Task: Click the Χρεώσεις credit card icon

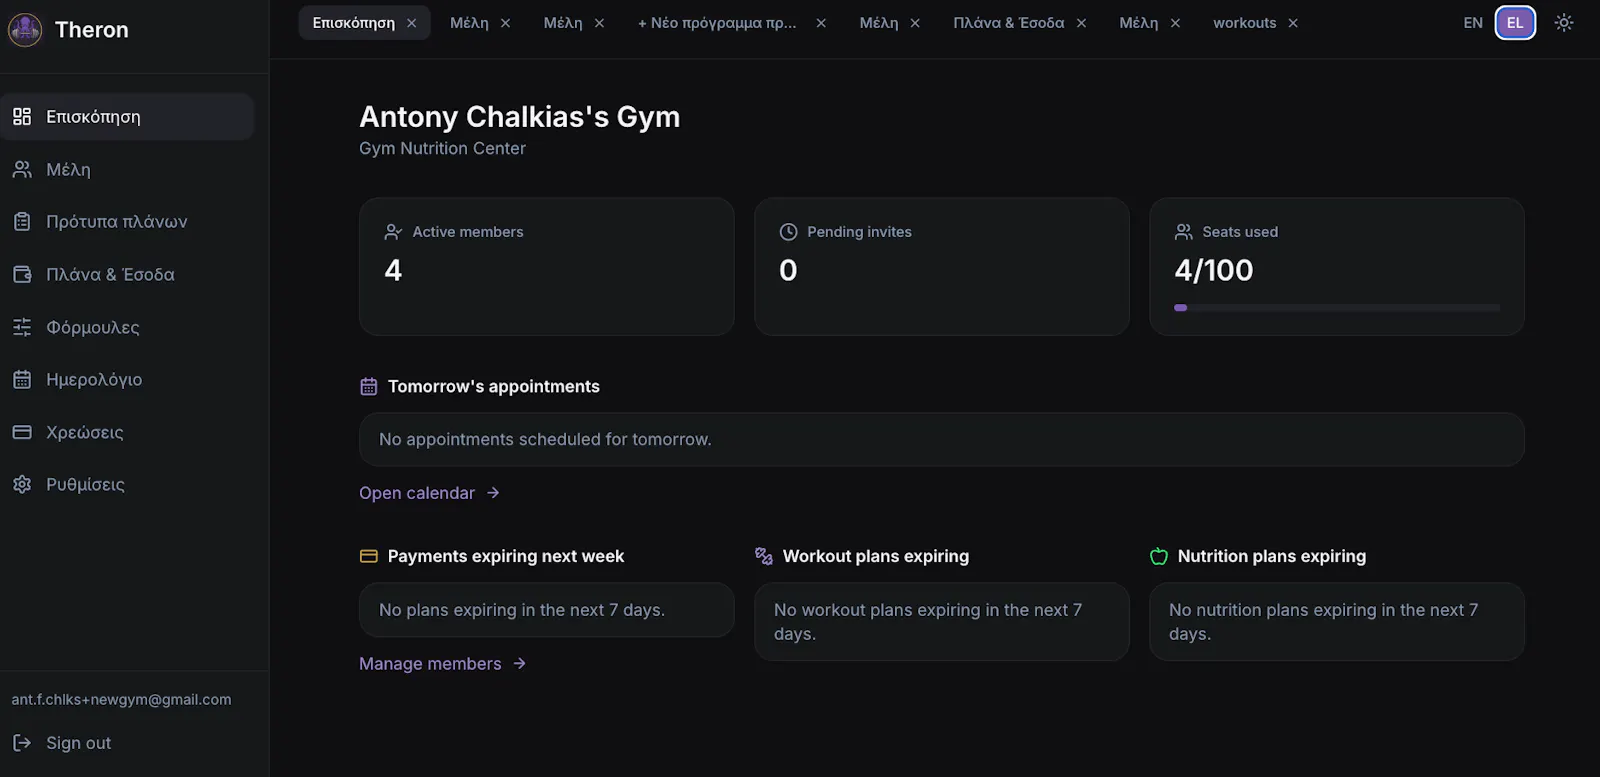Action: pyautogui.click(x=22, y=432)
